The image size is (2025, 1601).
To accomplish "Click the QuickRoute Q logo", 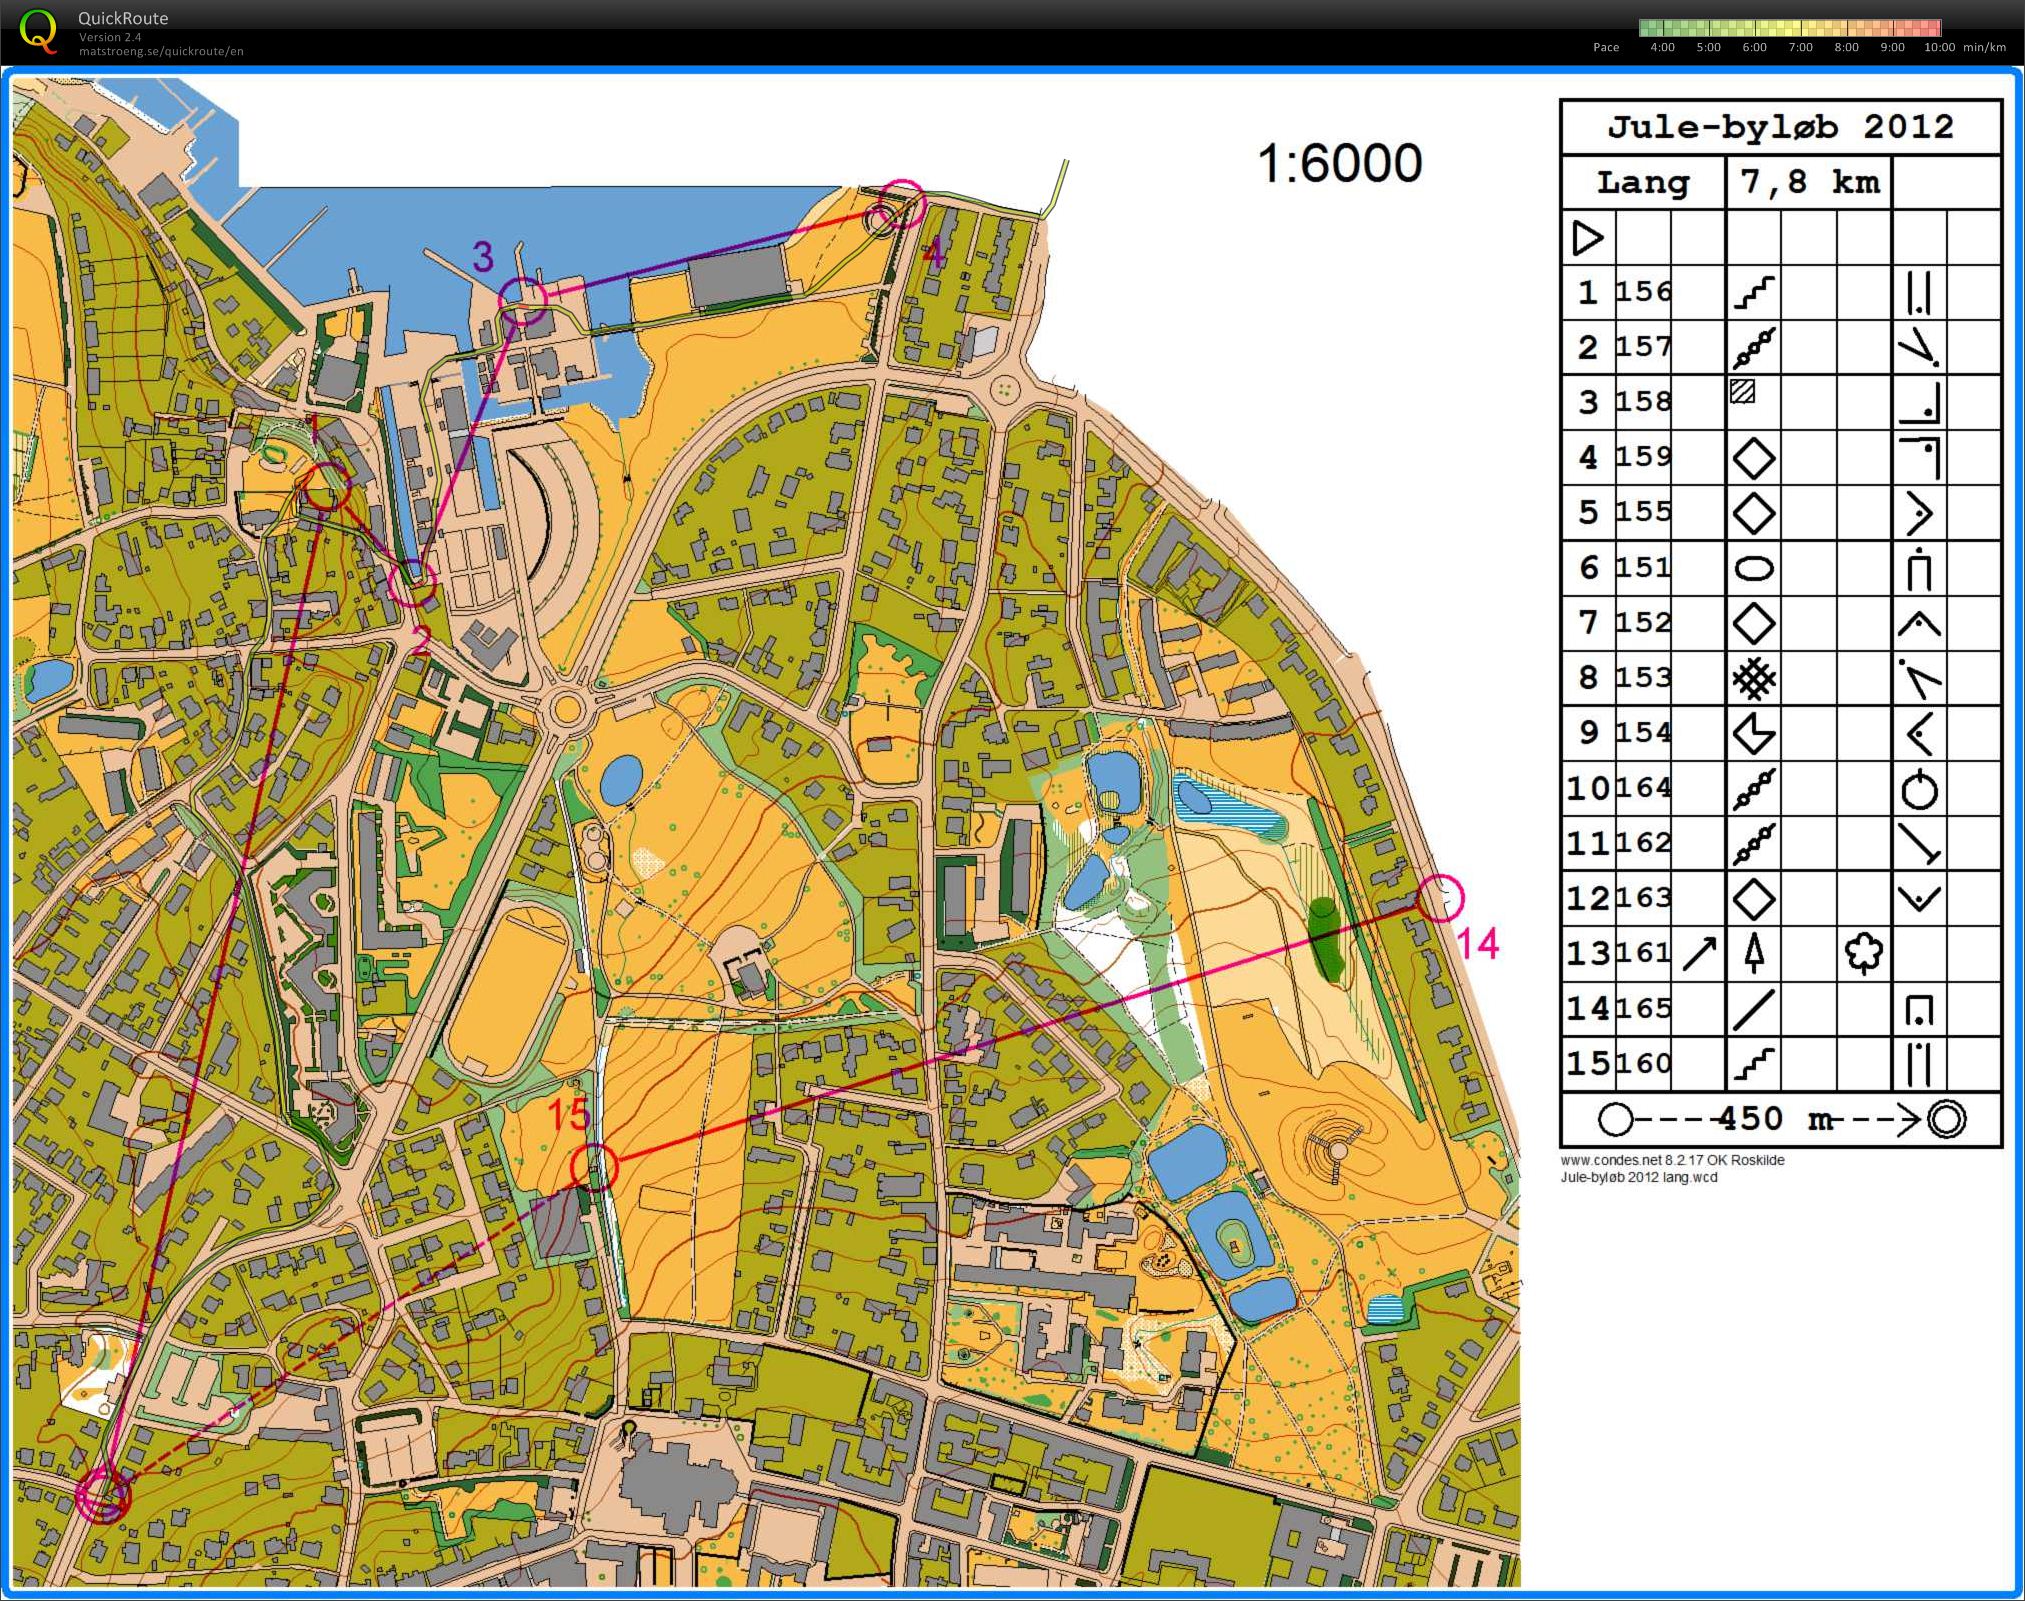I will [x=39, y=30].
